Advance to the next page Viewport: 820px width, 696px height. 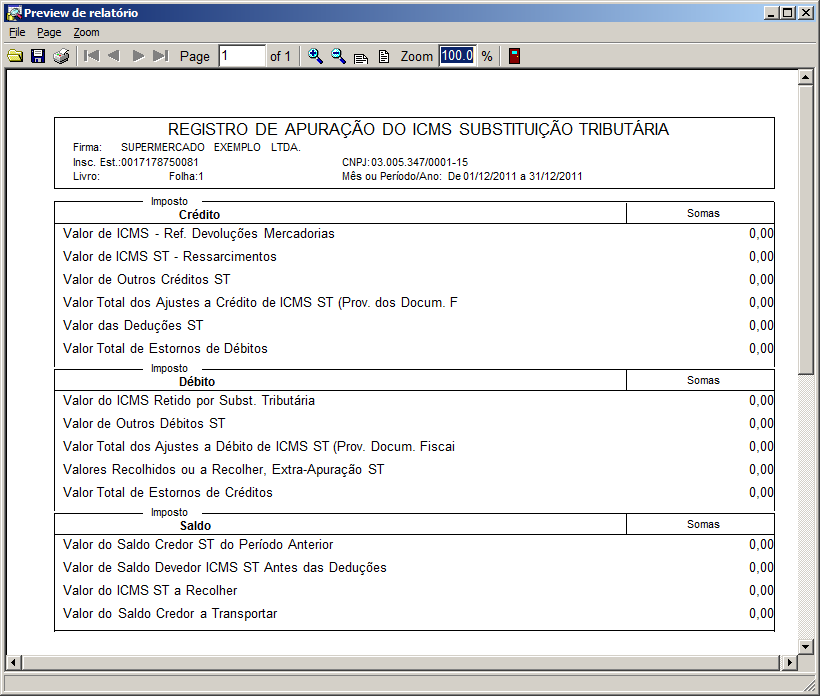pos(138,56)
